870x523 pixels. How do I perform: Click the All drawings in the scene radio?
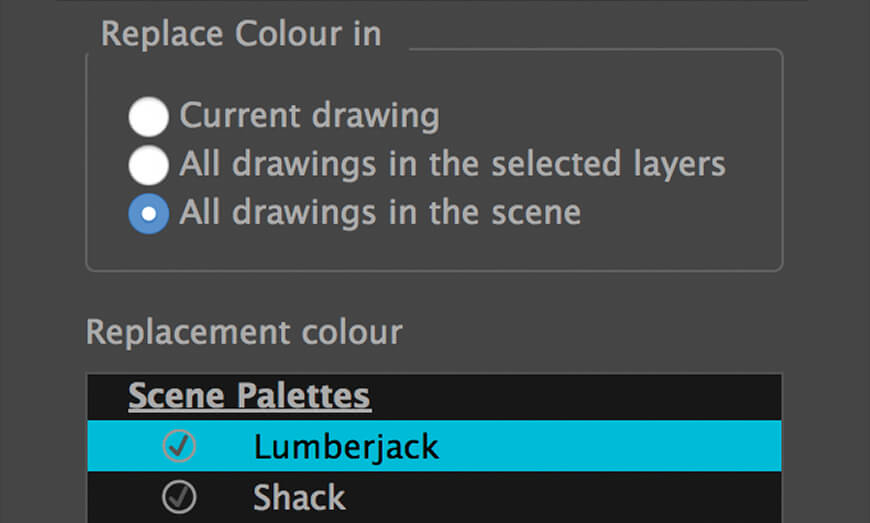coord(149,214)
